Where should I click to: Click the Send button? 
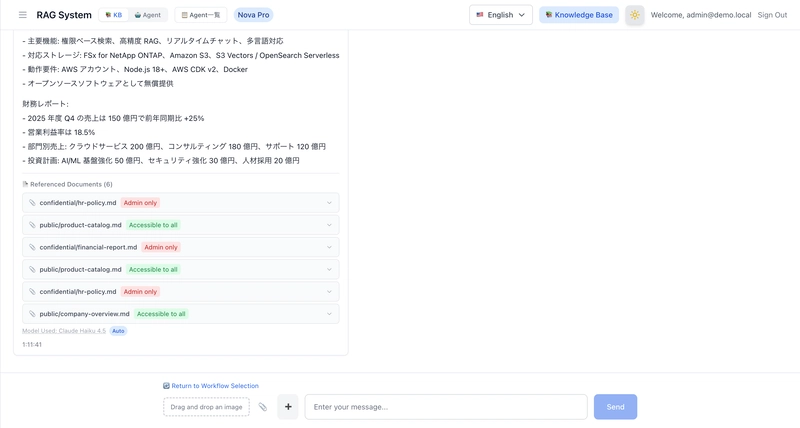[615, 407]
